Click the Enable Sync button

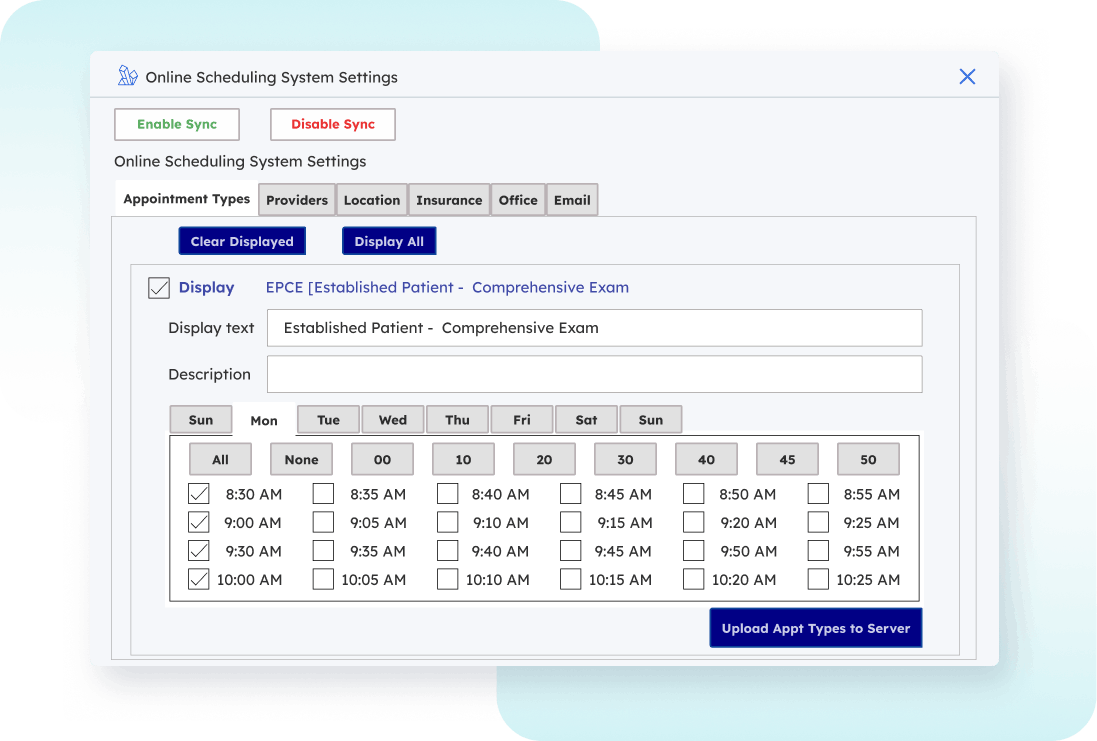177,124
